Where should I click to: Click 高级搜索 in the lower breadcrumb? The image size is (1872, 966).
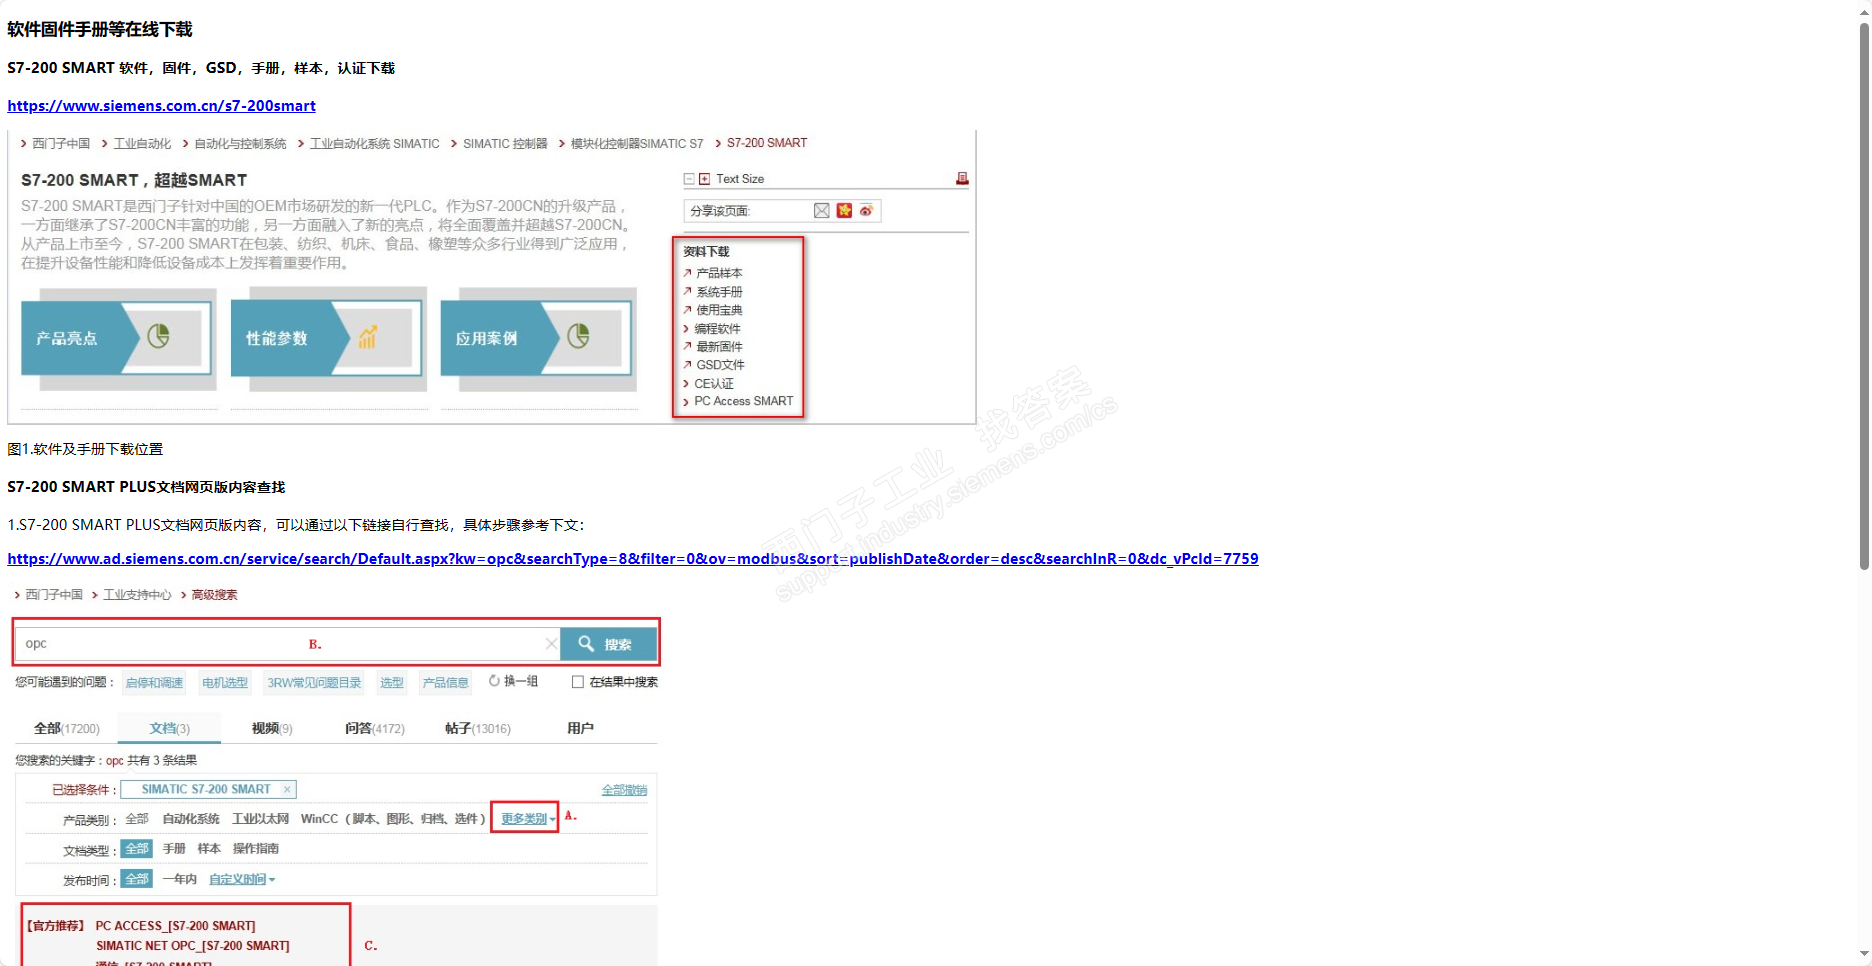click(x=214, y=595)
